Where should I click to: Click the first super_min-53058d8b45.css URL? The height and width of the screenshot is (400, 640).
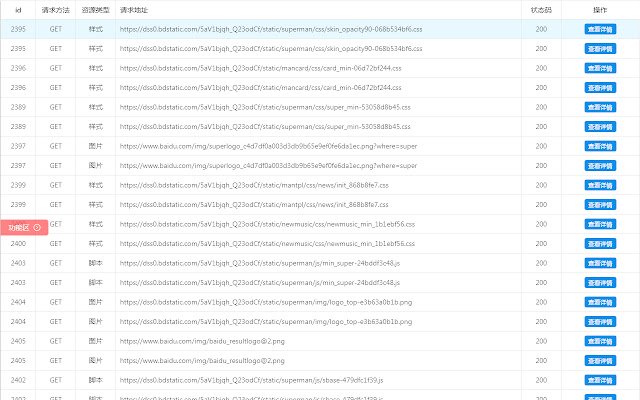point(265,107)
